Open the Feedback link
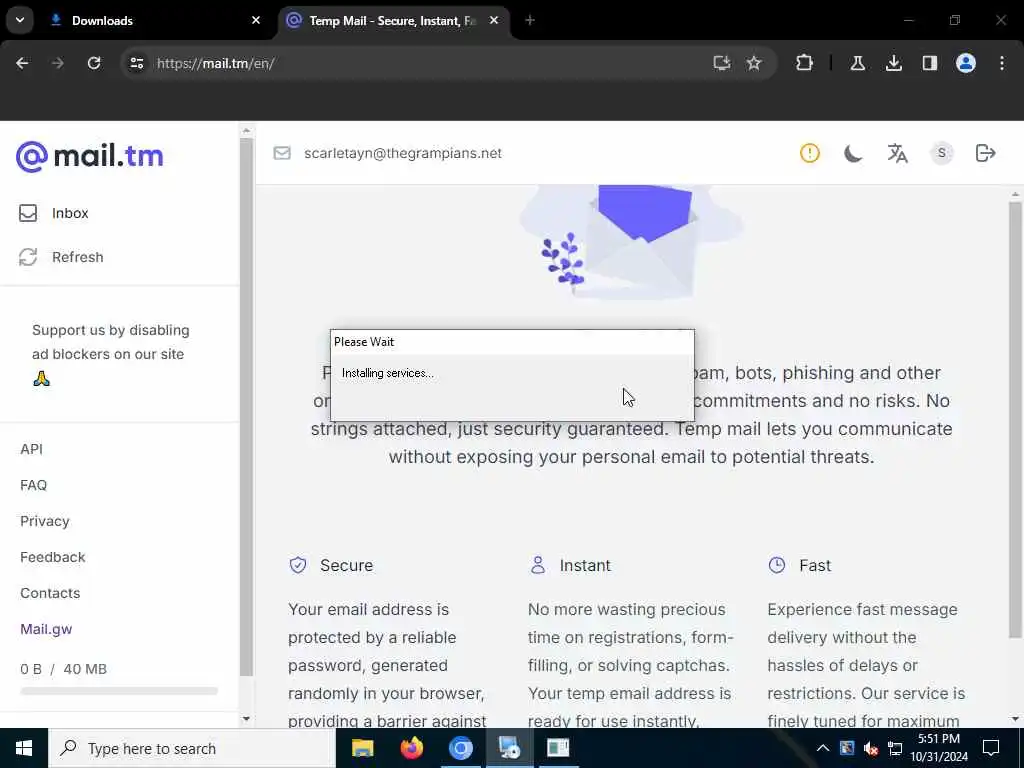Screen dimensions: 1024x768 (x=52, y=557)
